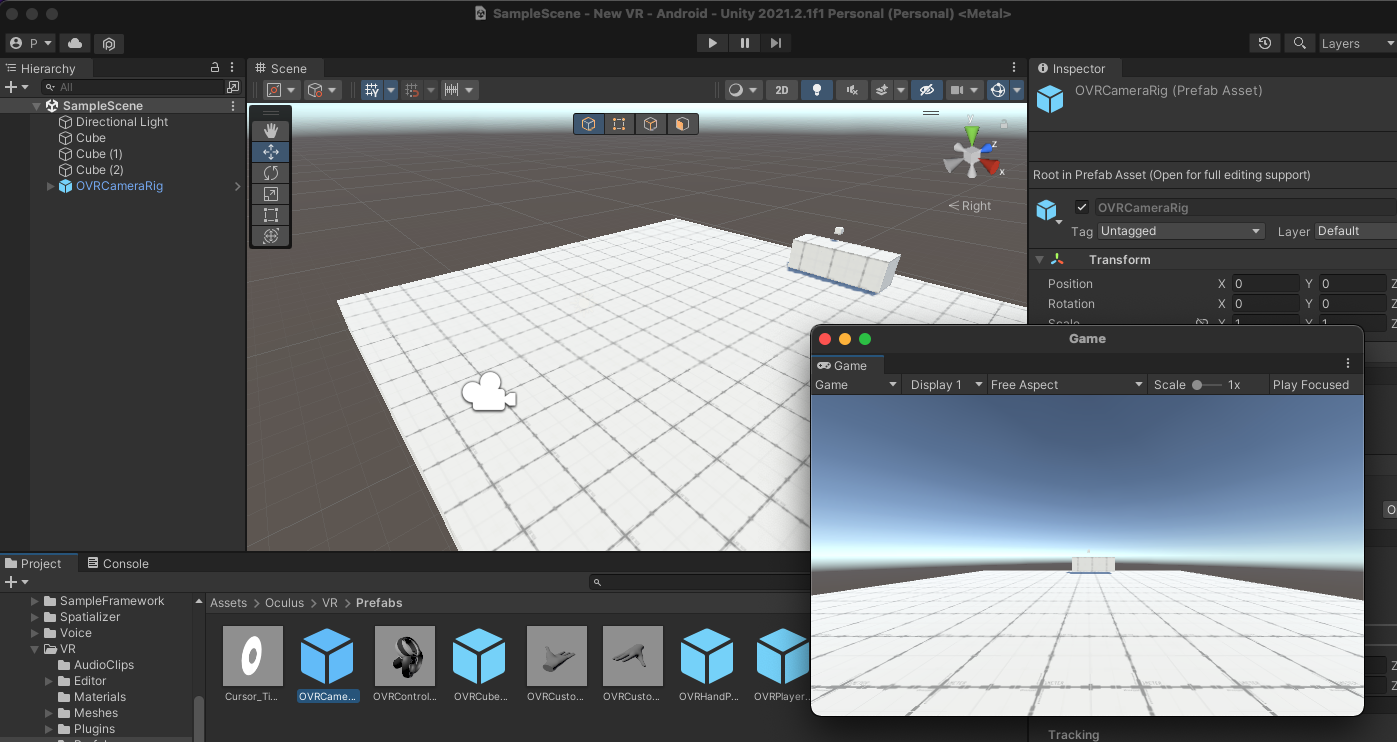Open Hierarchy create plus dropdown
1397x742 pixels.
(17, 87)
